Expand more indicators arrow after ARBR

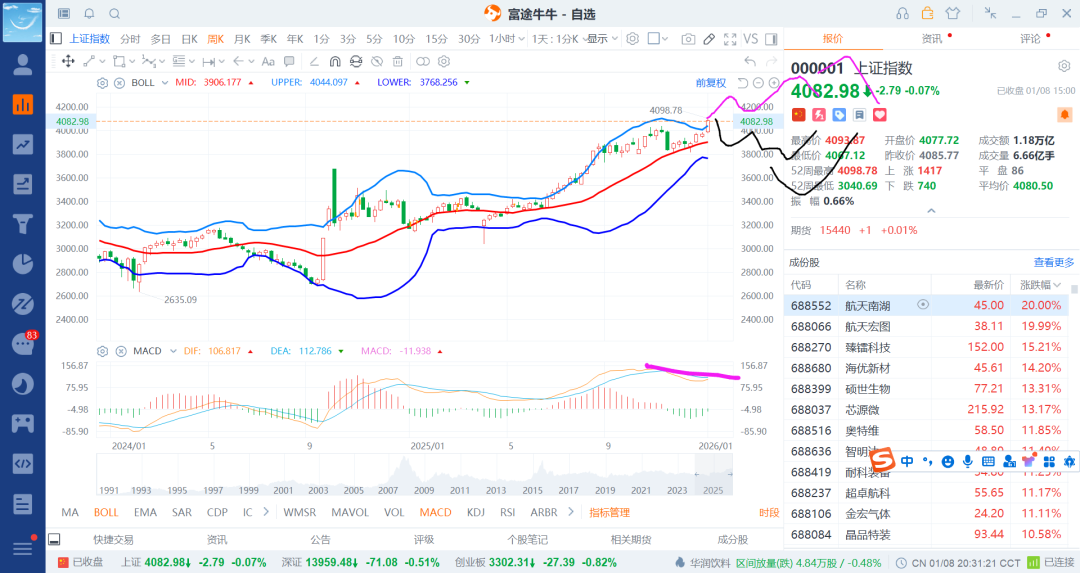point(571,512)
